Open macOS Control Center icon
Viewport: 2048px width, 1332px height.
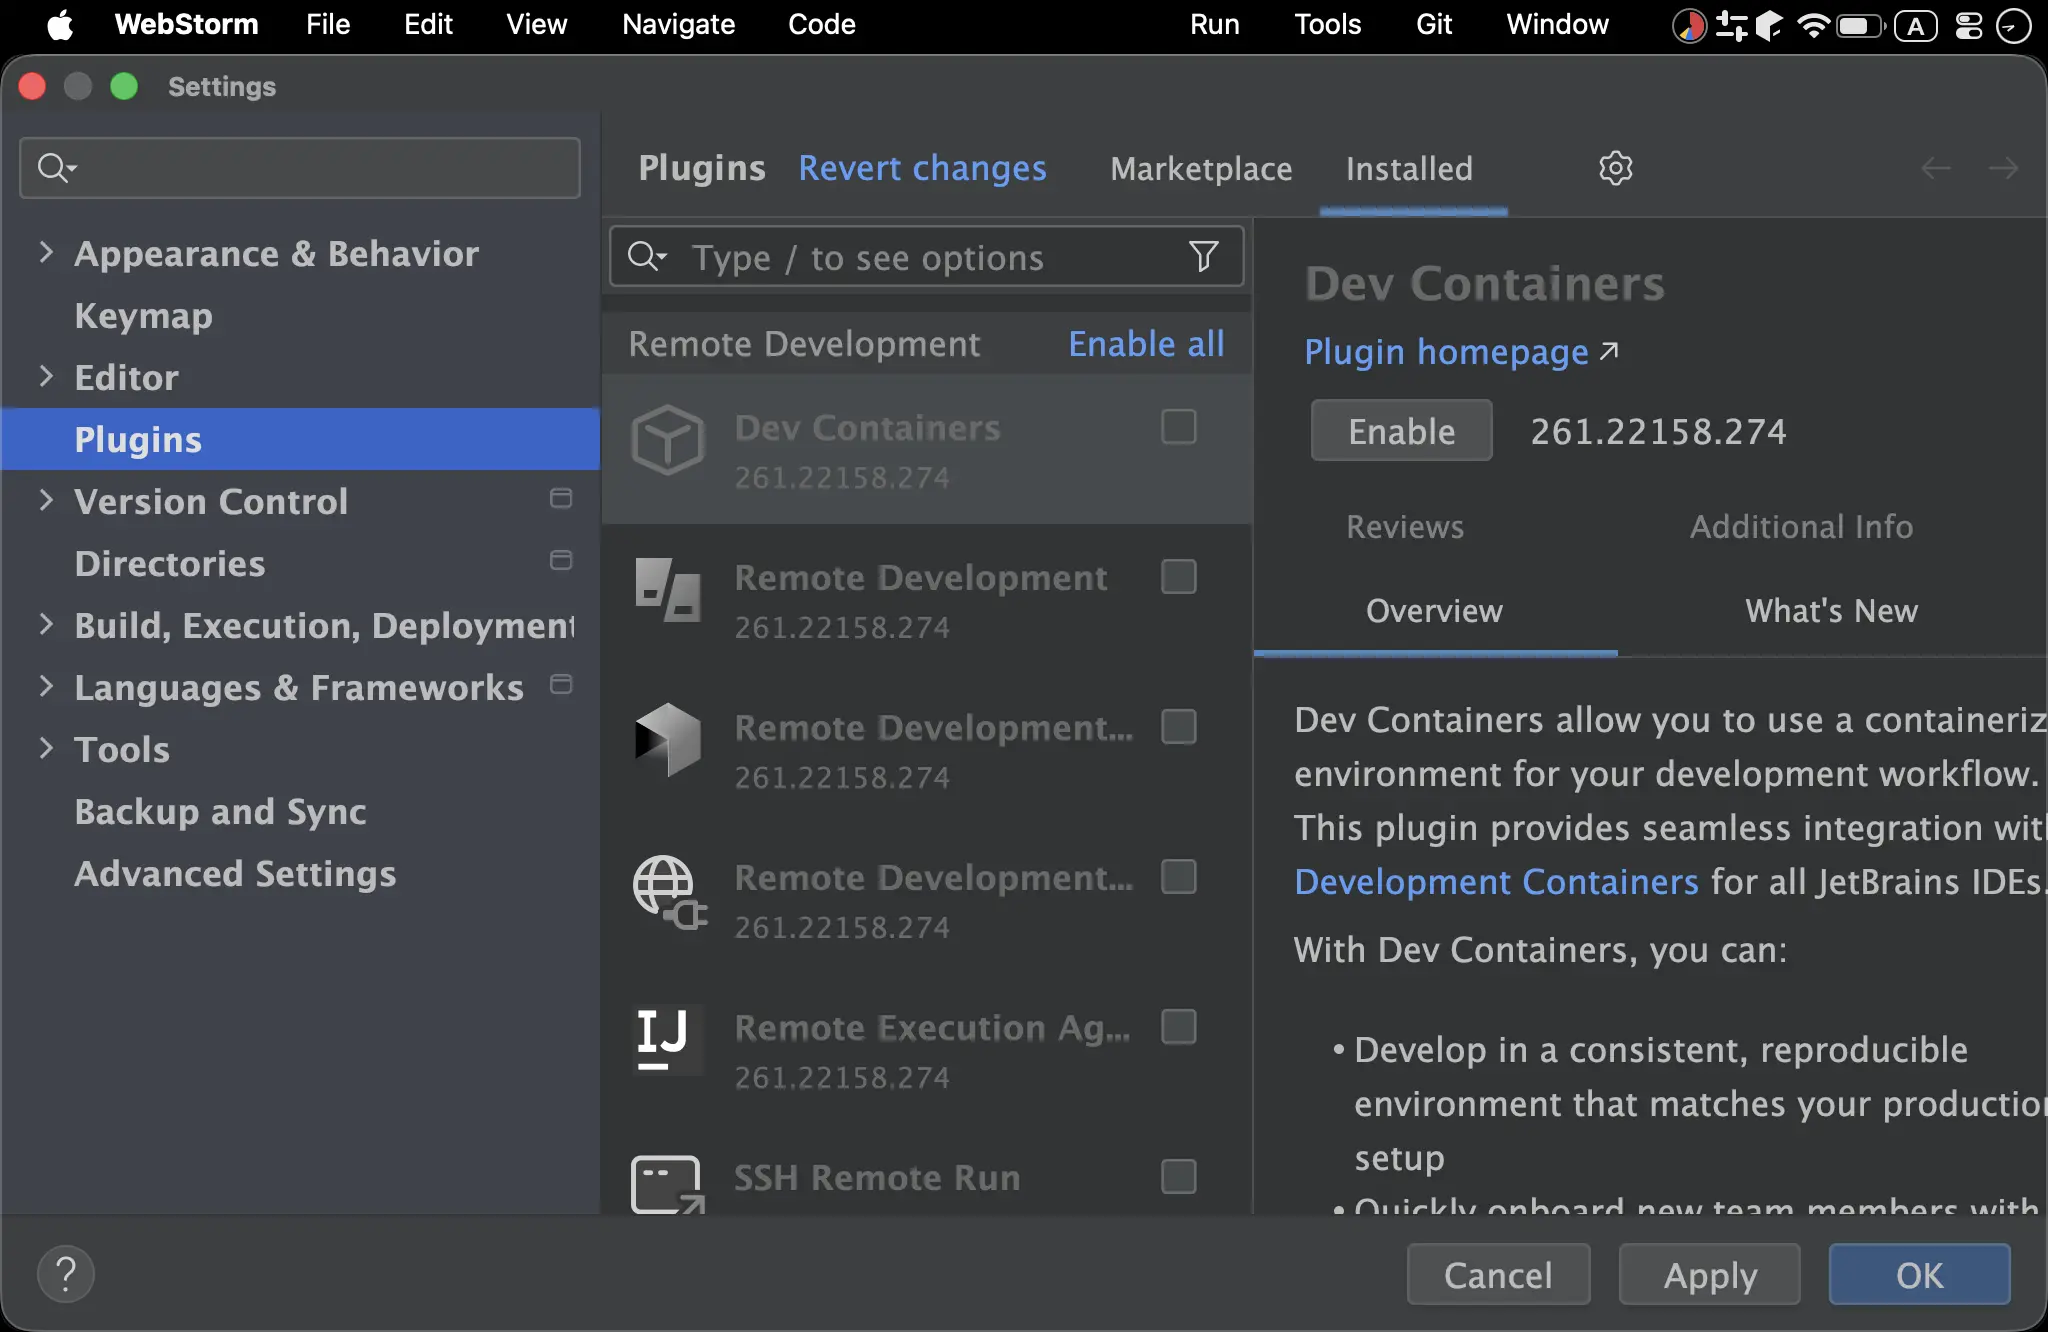pyautogui.click(x=1968, y=25)
